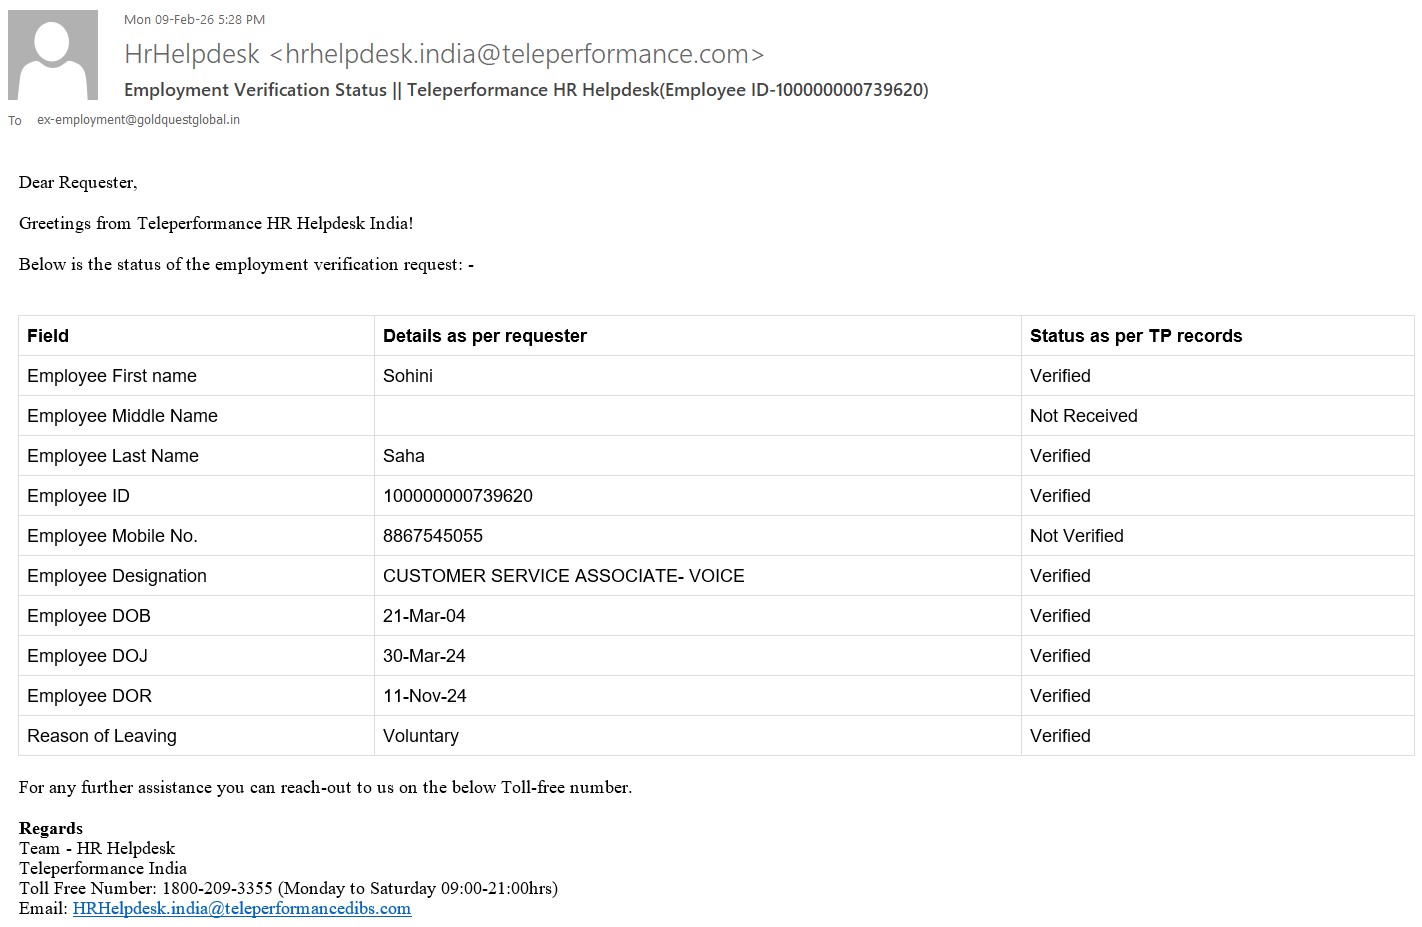Click the Mon 09-Feb-26 received timestamp
Image resolution: width=1422 pixels, height=927 pixels.
[x=194, y=19]
